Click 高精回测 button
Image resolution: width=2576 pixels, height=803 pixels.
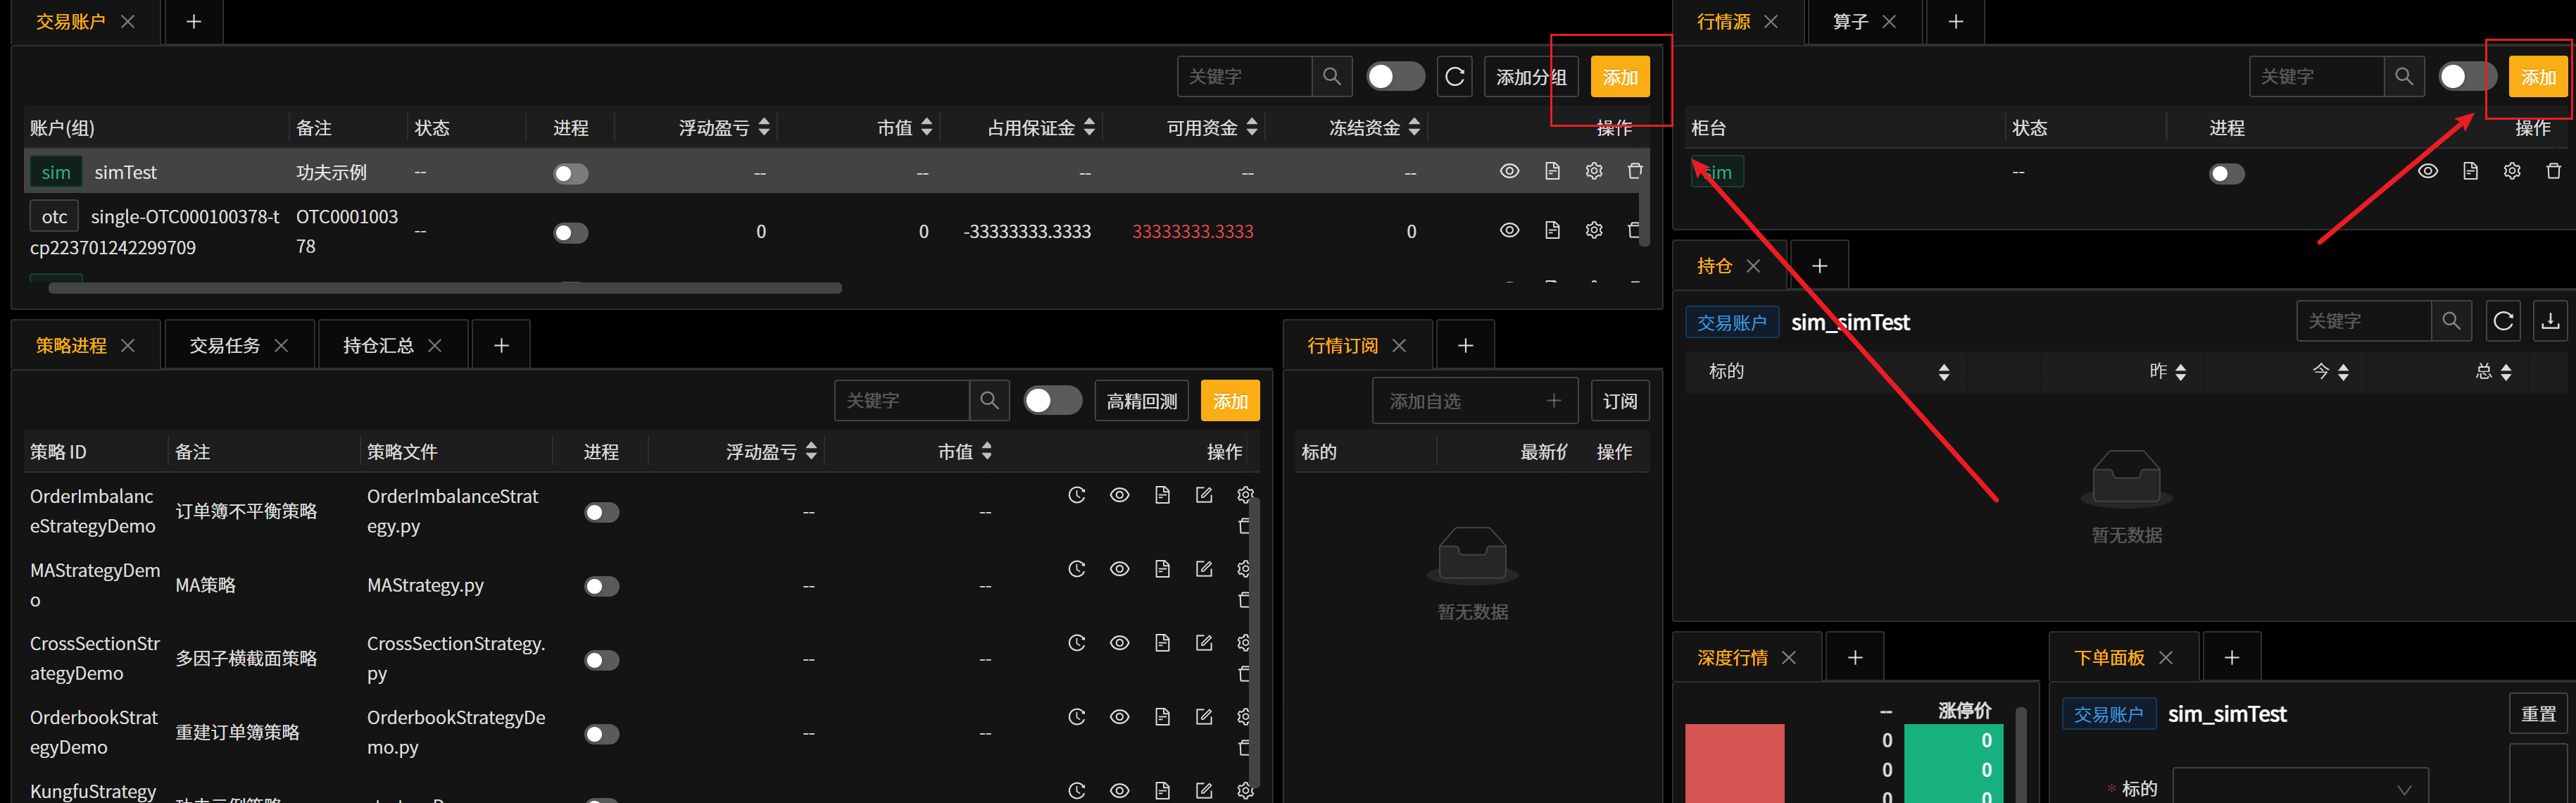point(1141,401)
